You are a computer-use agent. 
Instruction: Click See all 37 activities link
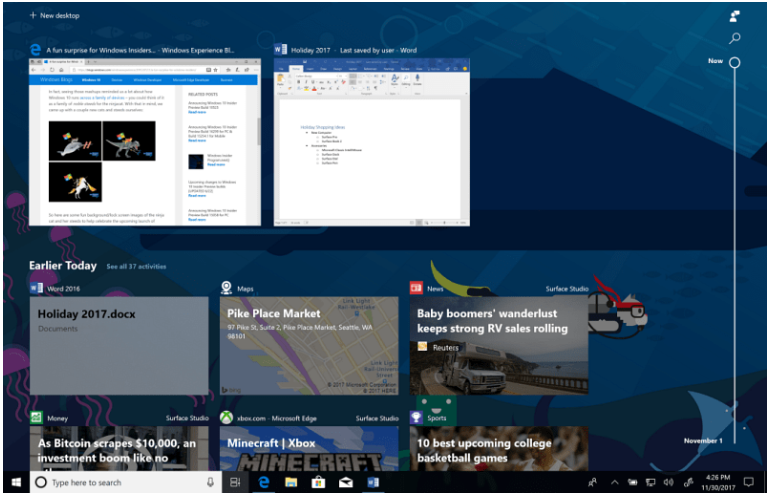[x=136, y=266]
